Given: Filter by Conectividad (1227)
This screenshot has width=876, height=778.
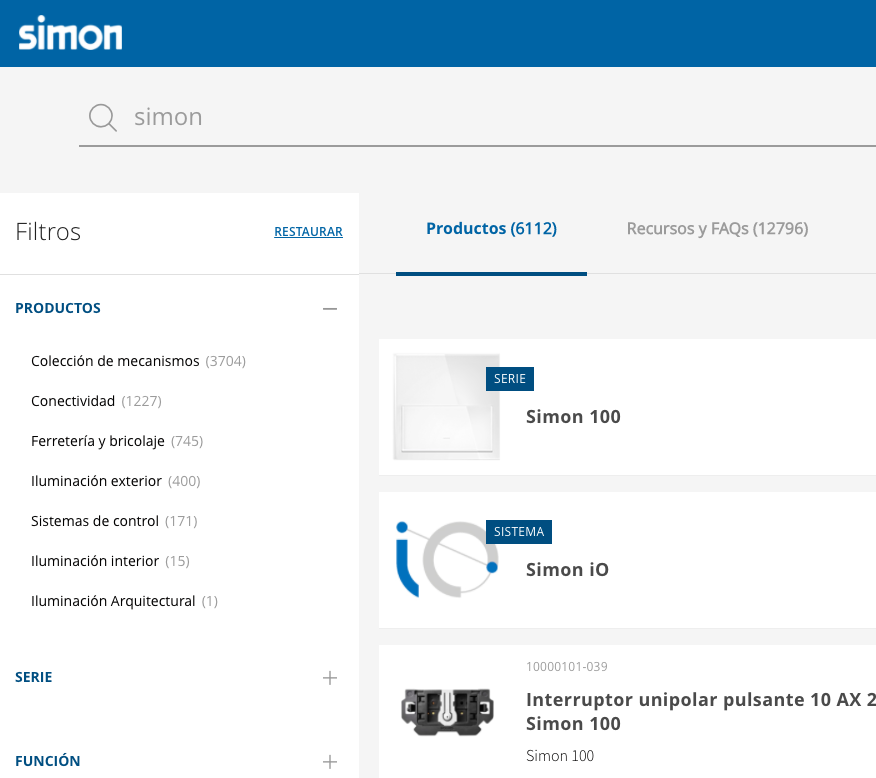Looking at the screenshot, I should click(96, 402).
